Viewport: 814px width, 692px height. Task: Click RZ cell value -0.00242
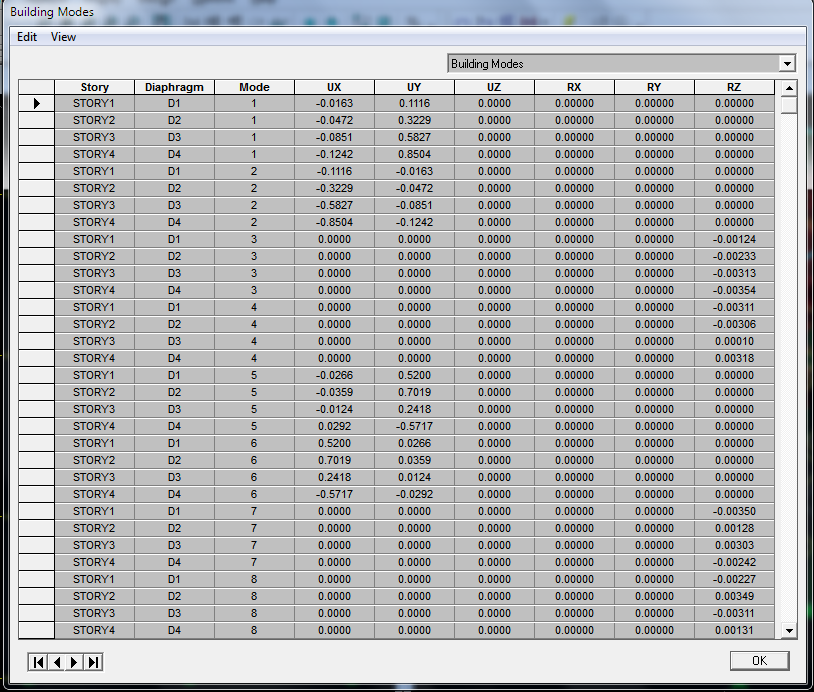coord(734,562)
